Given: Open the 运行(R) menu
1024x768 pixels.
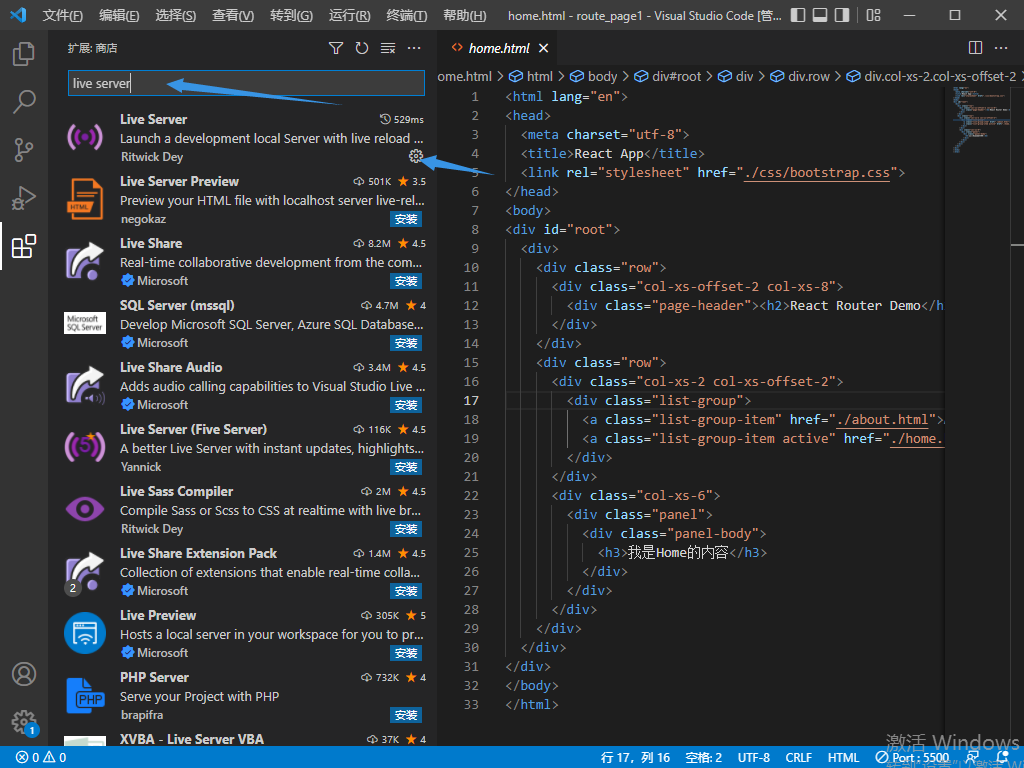Looking at the screenshot, I should (349, 15).
